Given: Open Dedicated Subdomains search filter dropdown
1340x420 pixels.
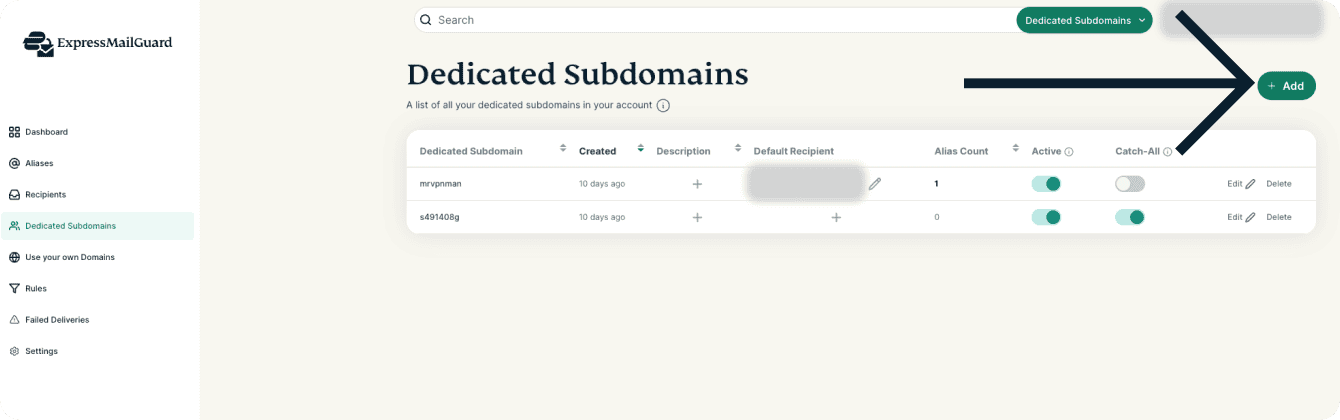Looking at the screenshot, I should pos(1084,20).
